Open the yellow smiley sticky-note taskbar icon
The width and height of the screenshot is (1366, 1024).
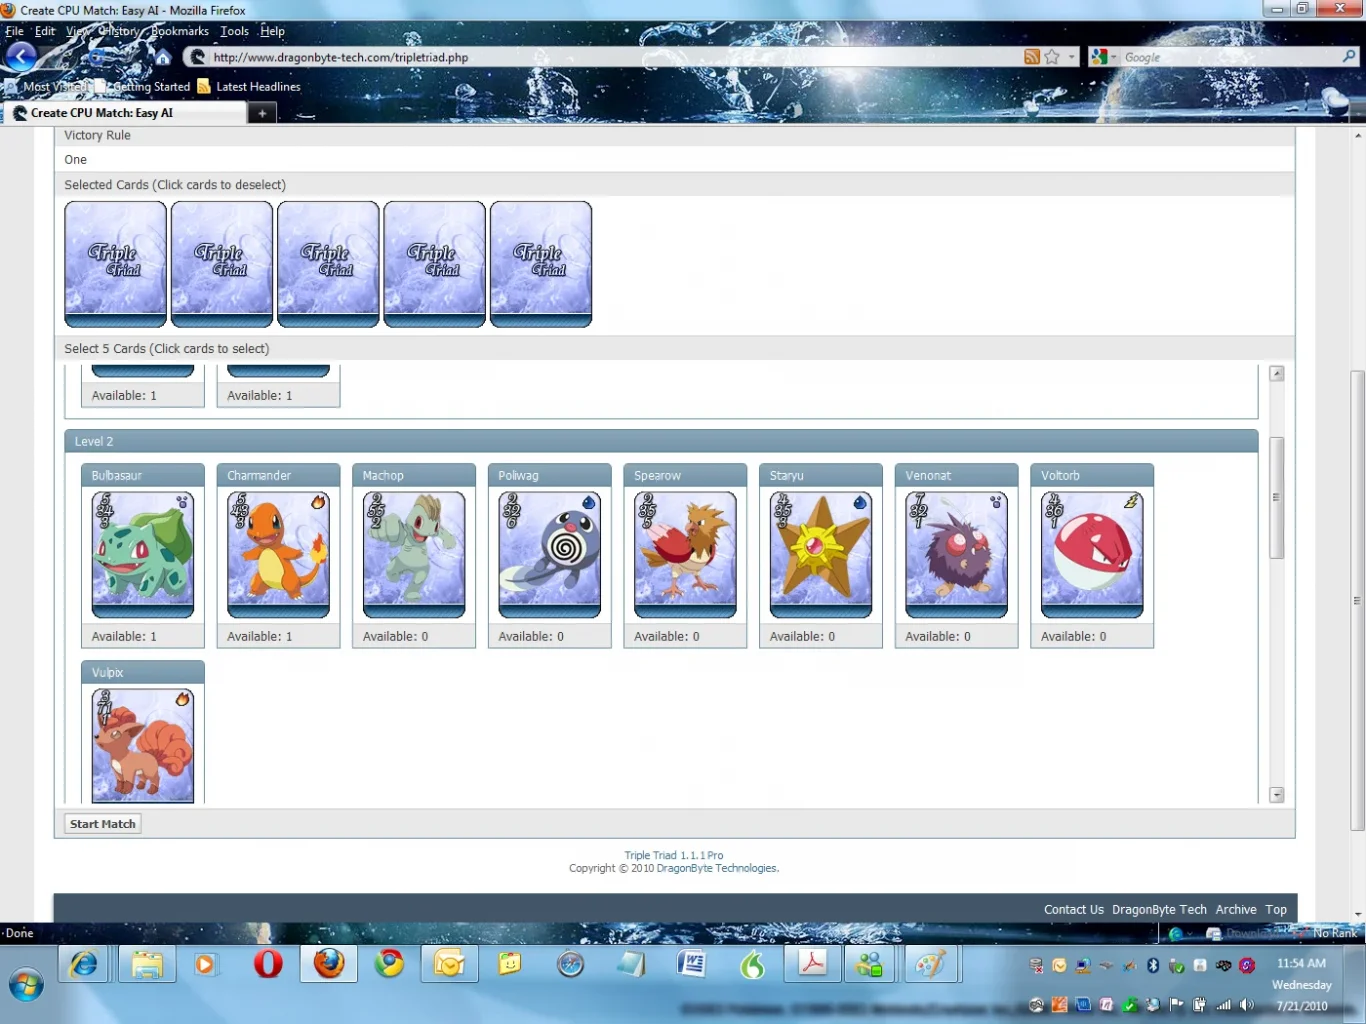point(510,964)
